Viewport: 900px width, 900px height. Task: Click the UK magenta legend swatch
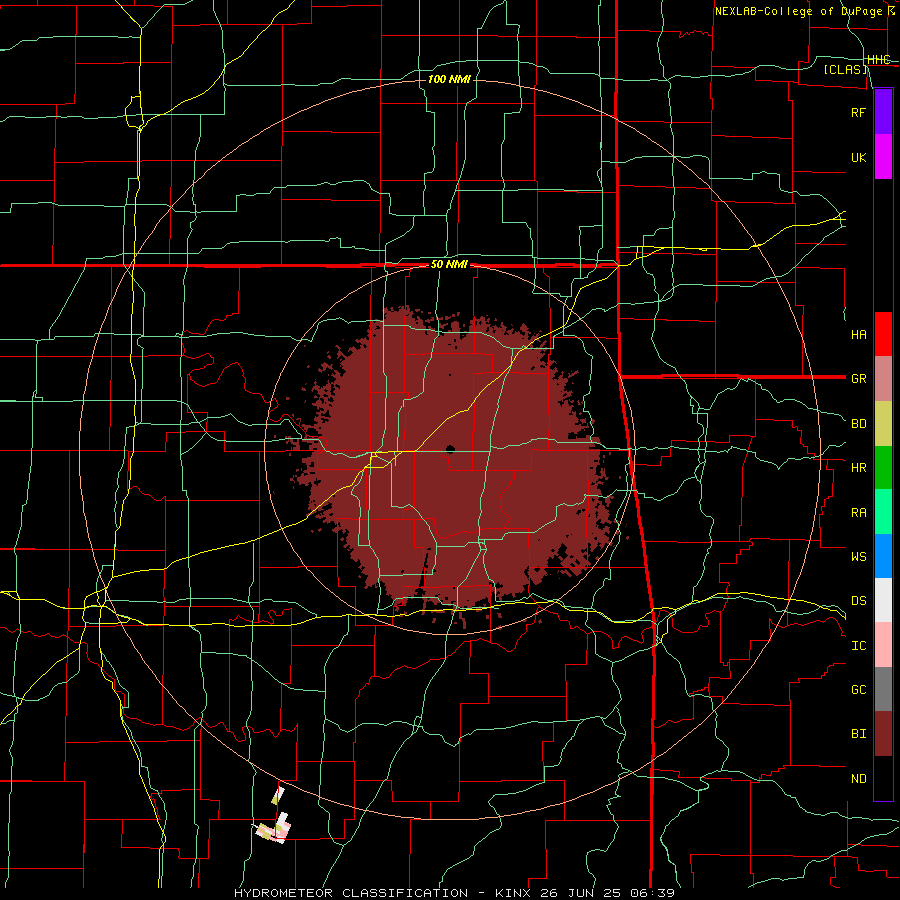pyautogui.click(x=883, y=157)
